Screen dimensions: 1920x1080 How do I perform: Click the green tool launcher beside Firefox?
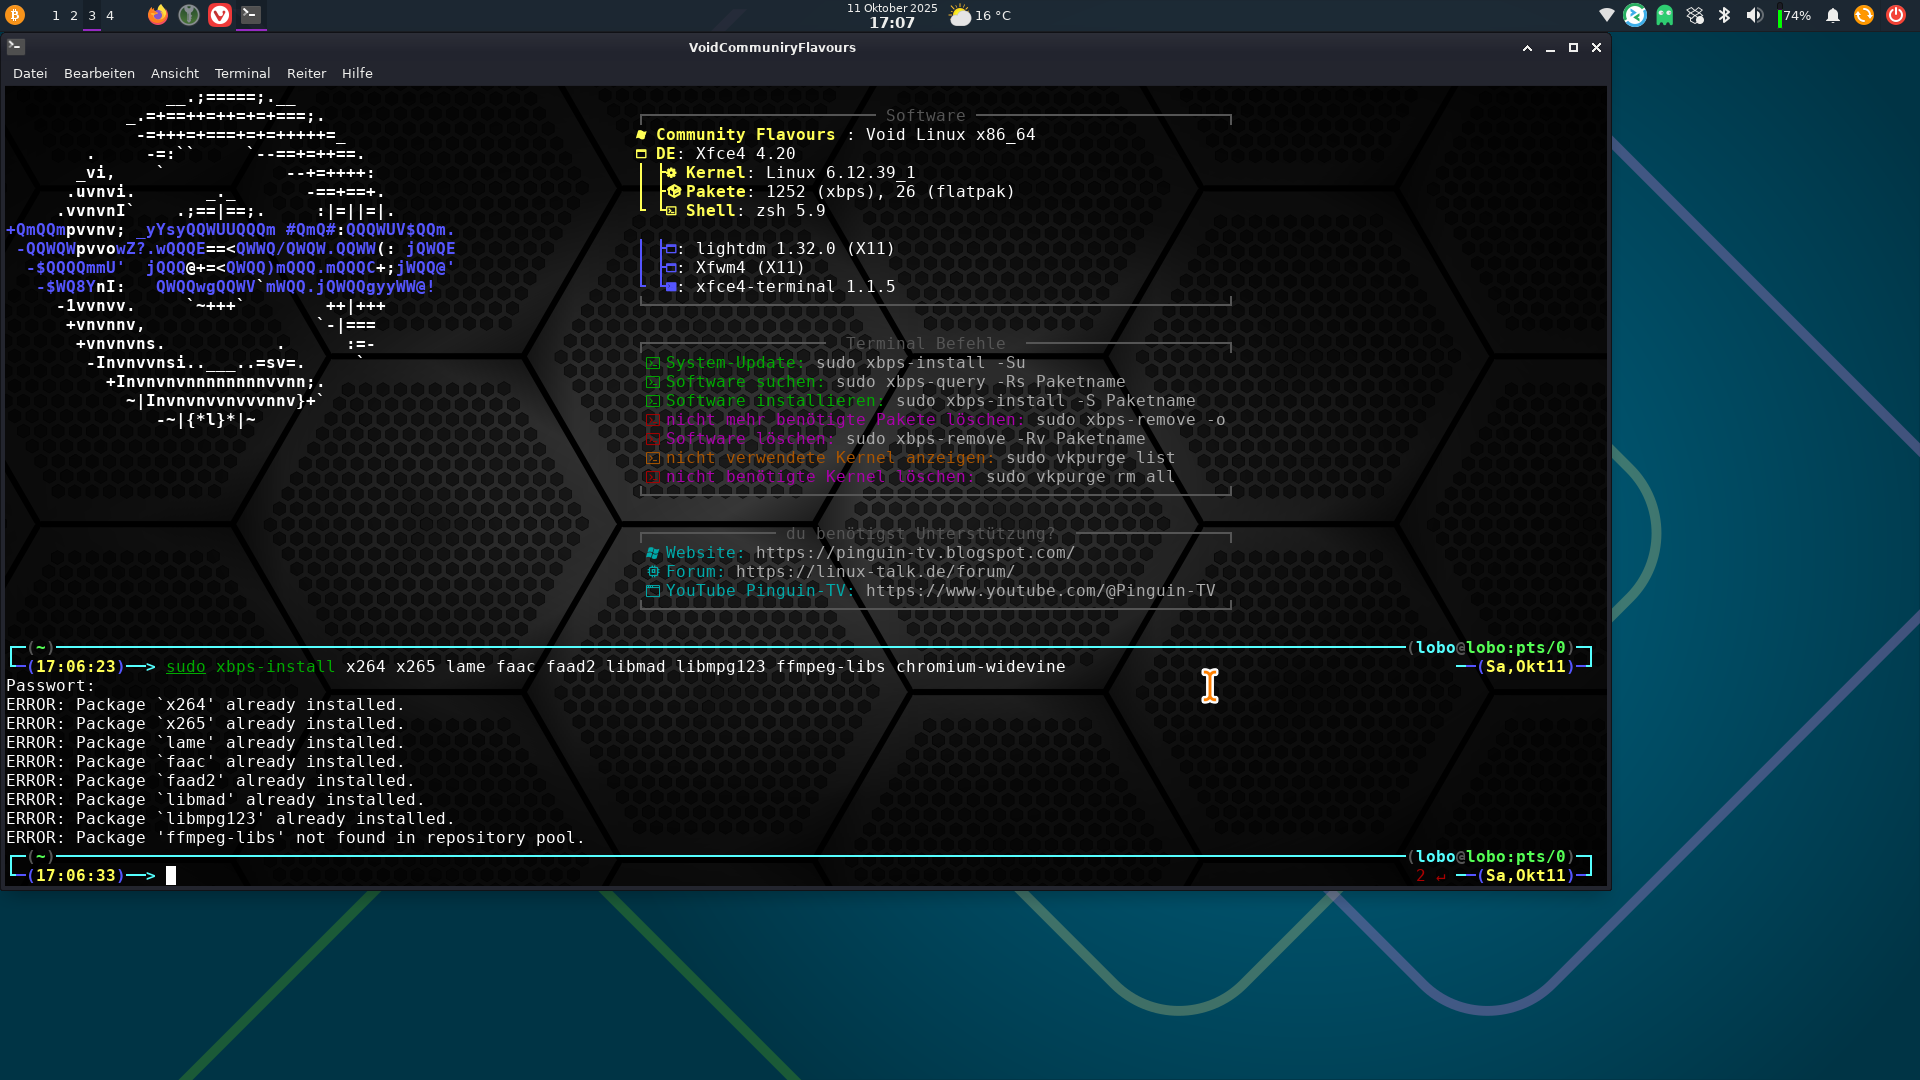click(x=189, y=15)
